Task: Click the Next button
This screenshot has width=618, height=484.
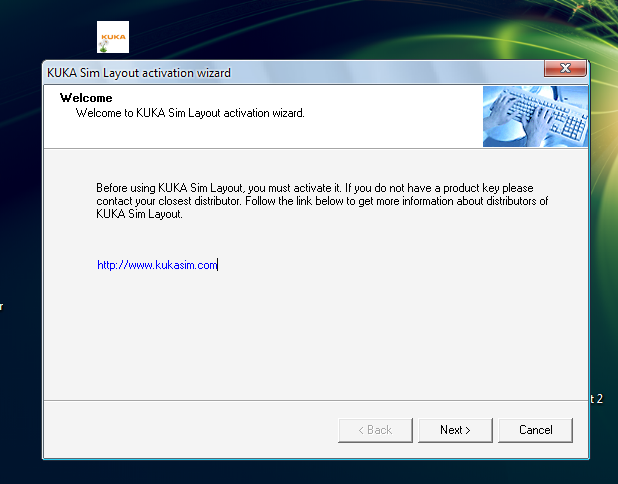Action: coord(455,430)
